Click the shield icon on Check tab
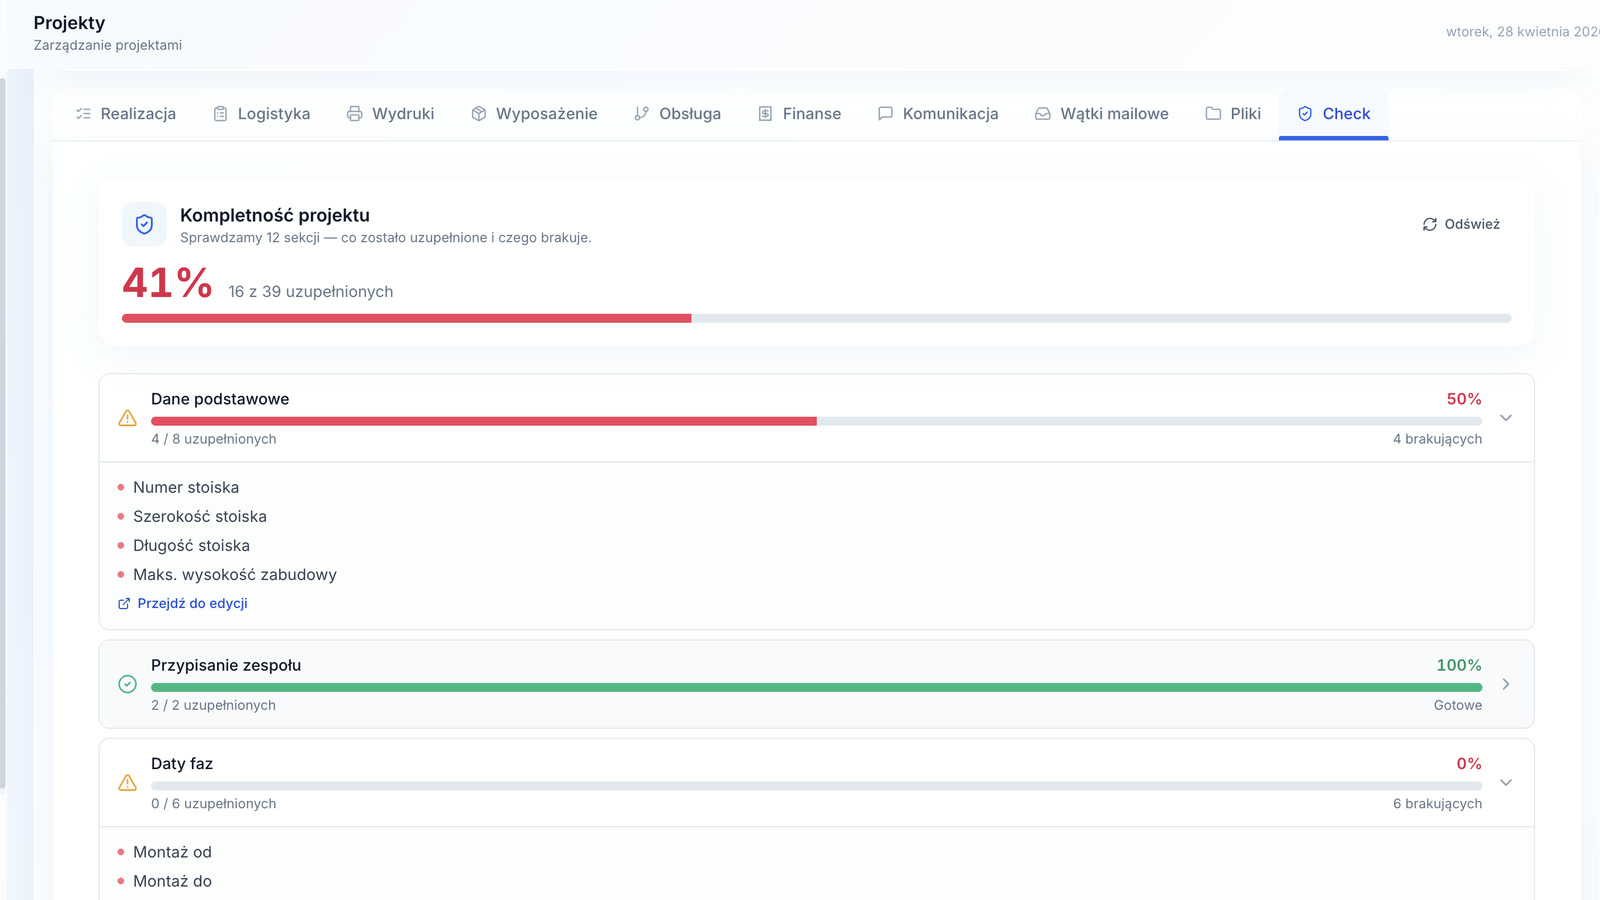 pyautogui.click(x=1305, y=114)
